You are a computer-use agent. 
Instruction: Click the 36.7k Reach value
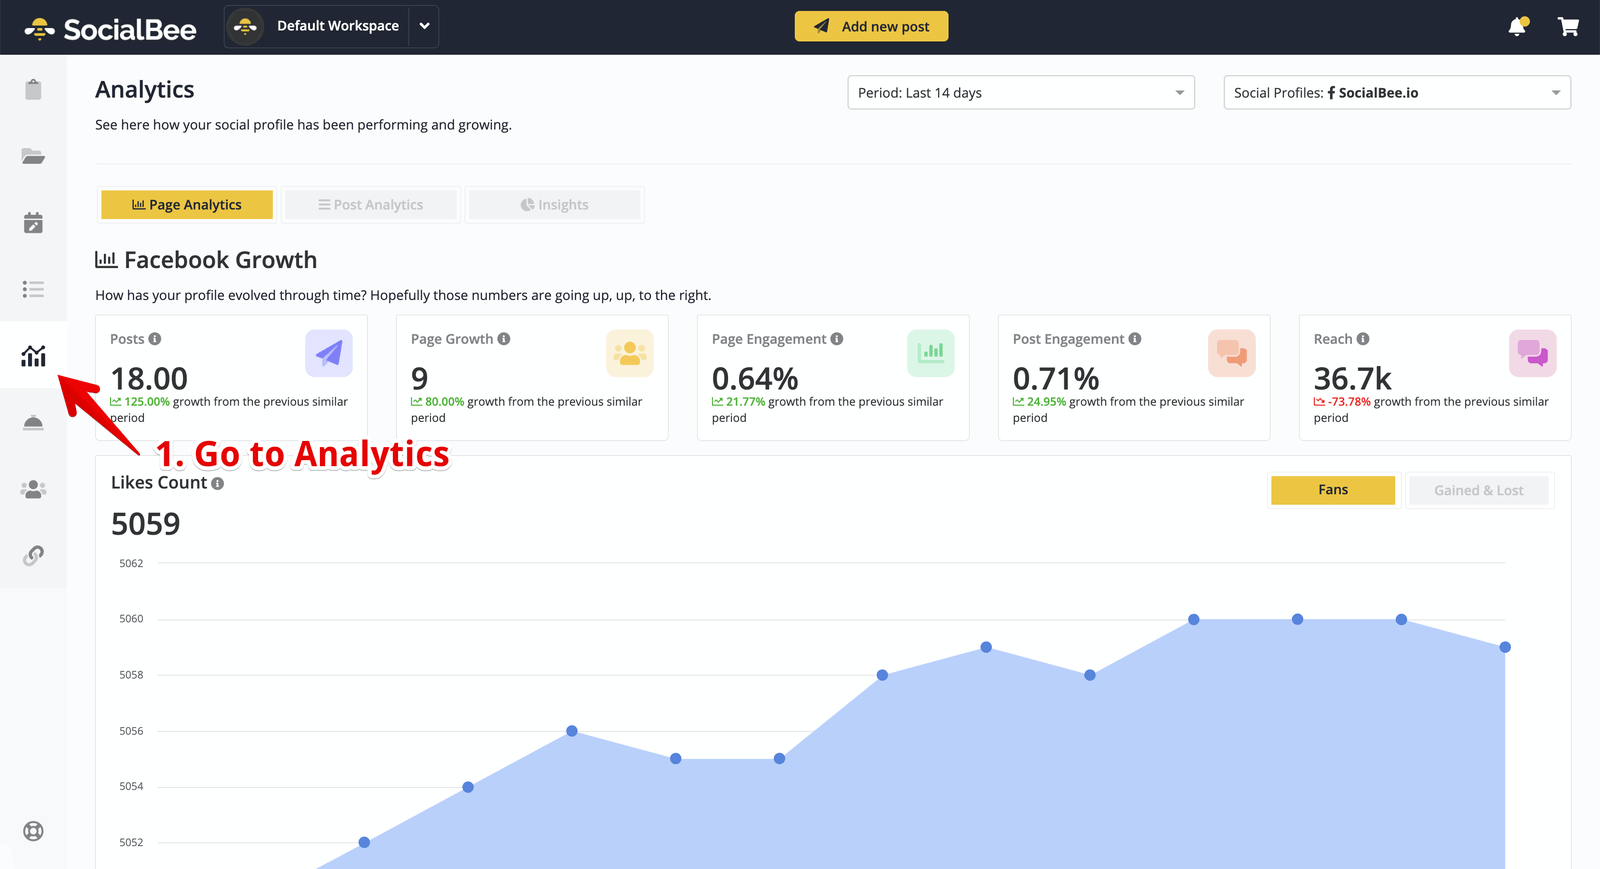tap(1352, 379)
